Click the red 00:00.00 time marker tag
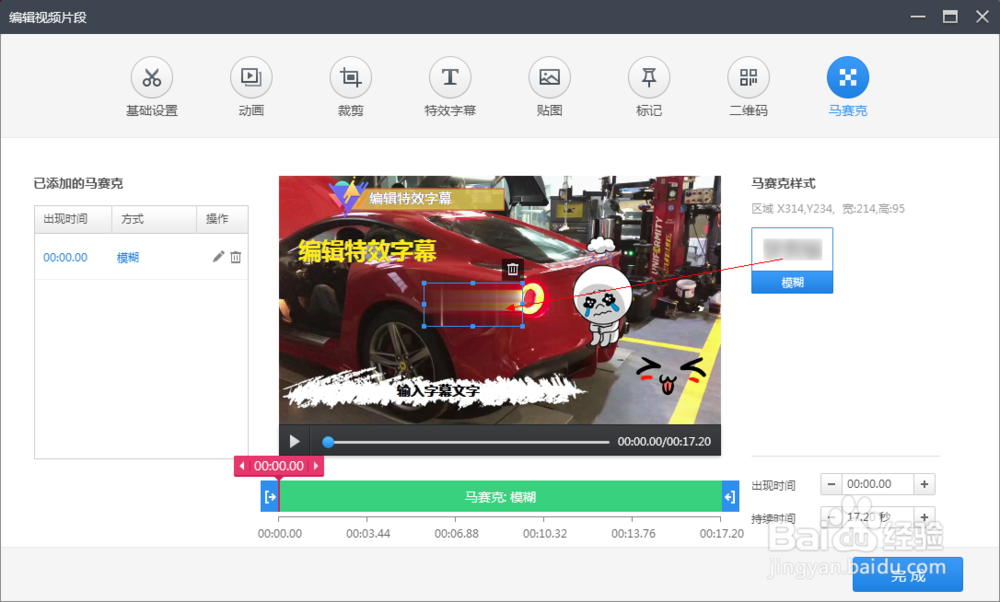This screenshot has width=1000, height=602. click(x=280, y=466)
